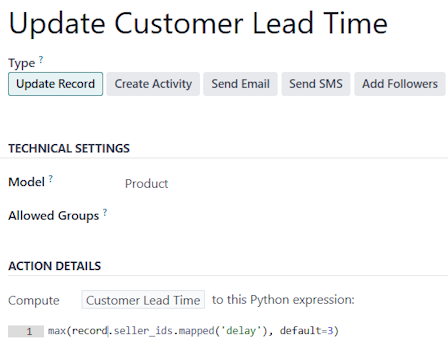
Task: Open the Customer Lead Time field selector
Action: pyautogui.click(x=143, y=300)
